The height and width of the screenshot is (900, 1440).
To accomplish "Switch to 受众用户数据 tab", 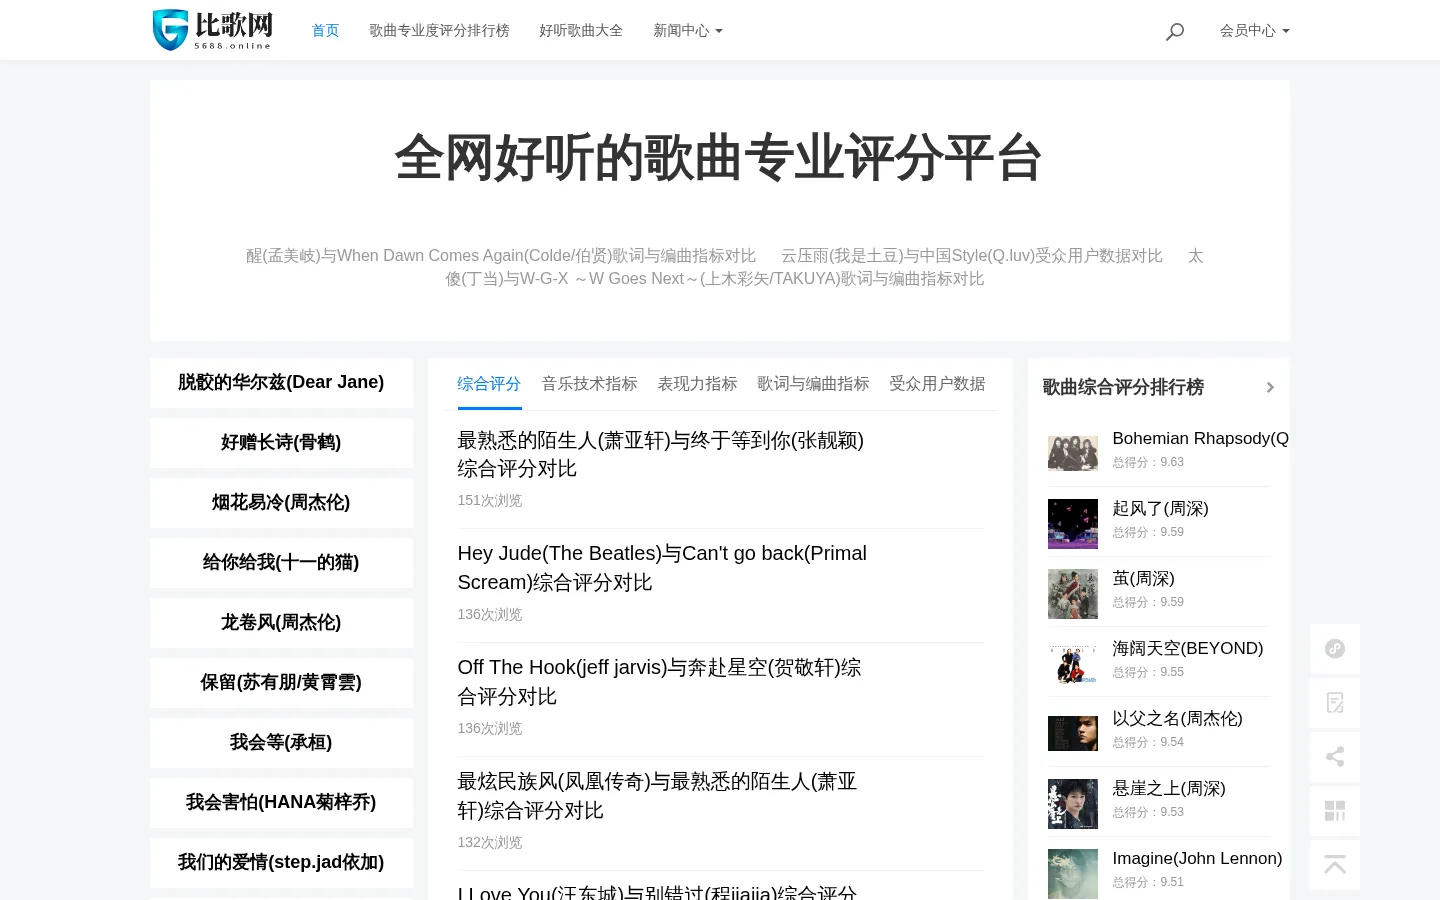I will click(x=937, y=384).
